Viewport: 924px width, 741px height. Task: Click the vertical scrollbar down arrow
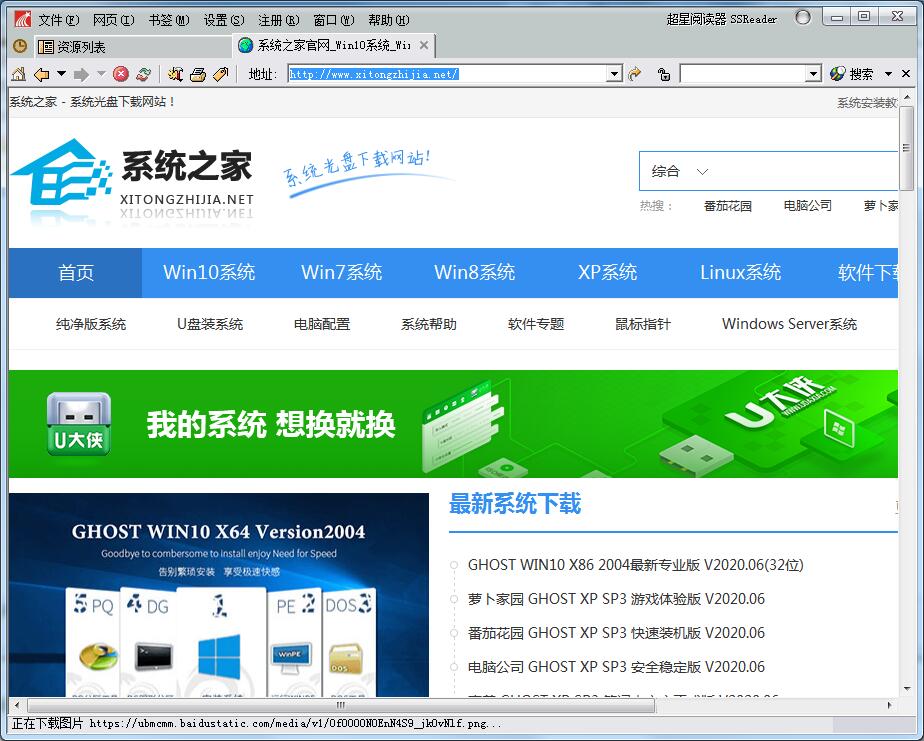(907, 688)
